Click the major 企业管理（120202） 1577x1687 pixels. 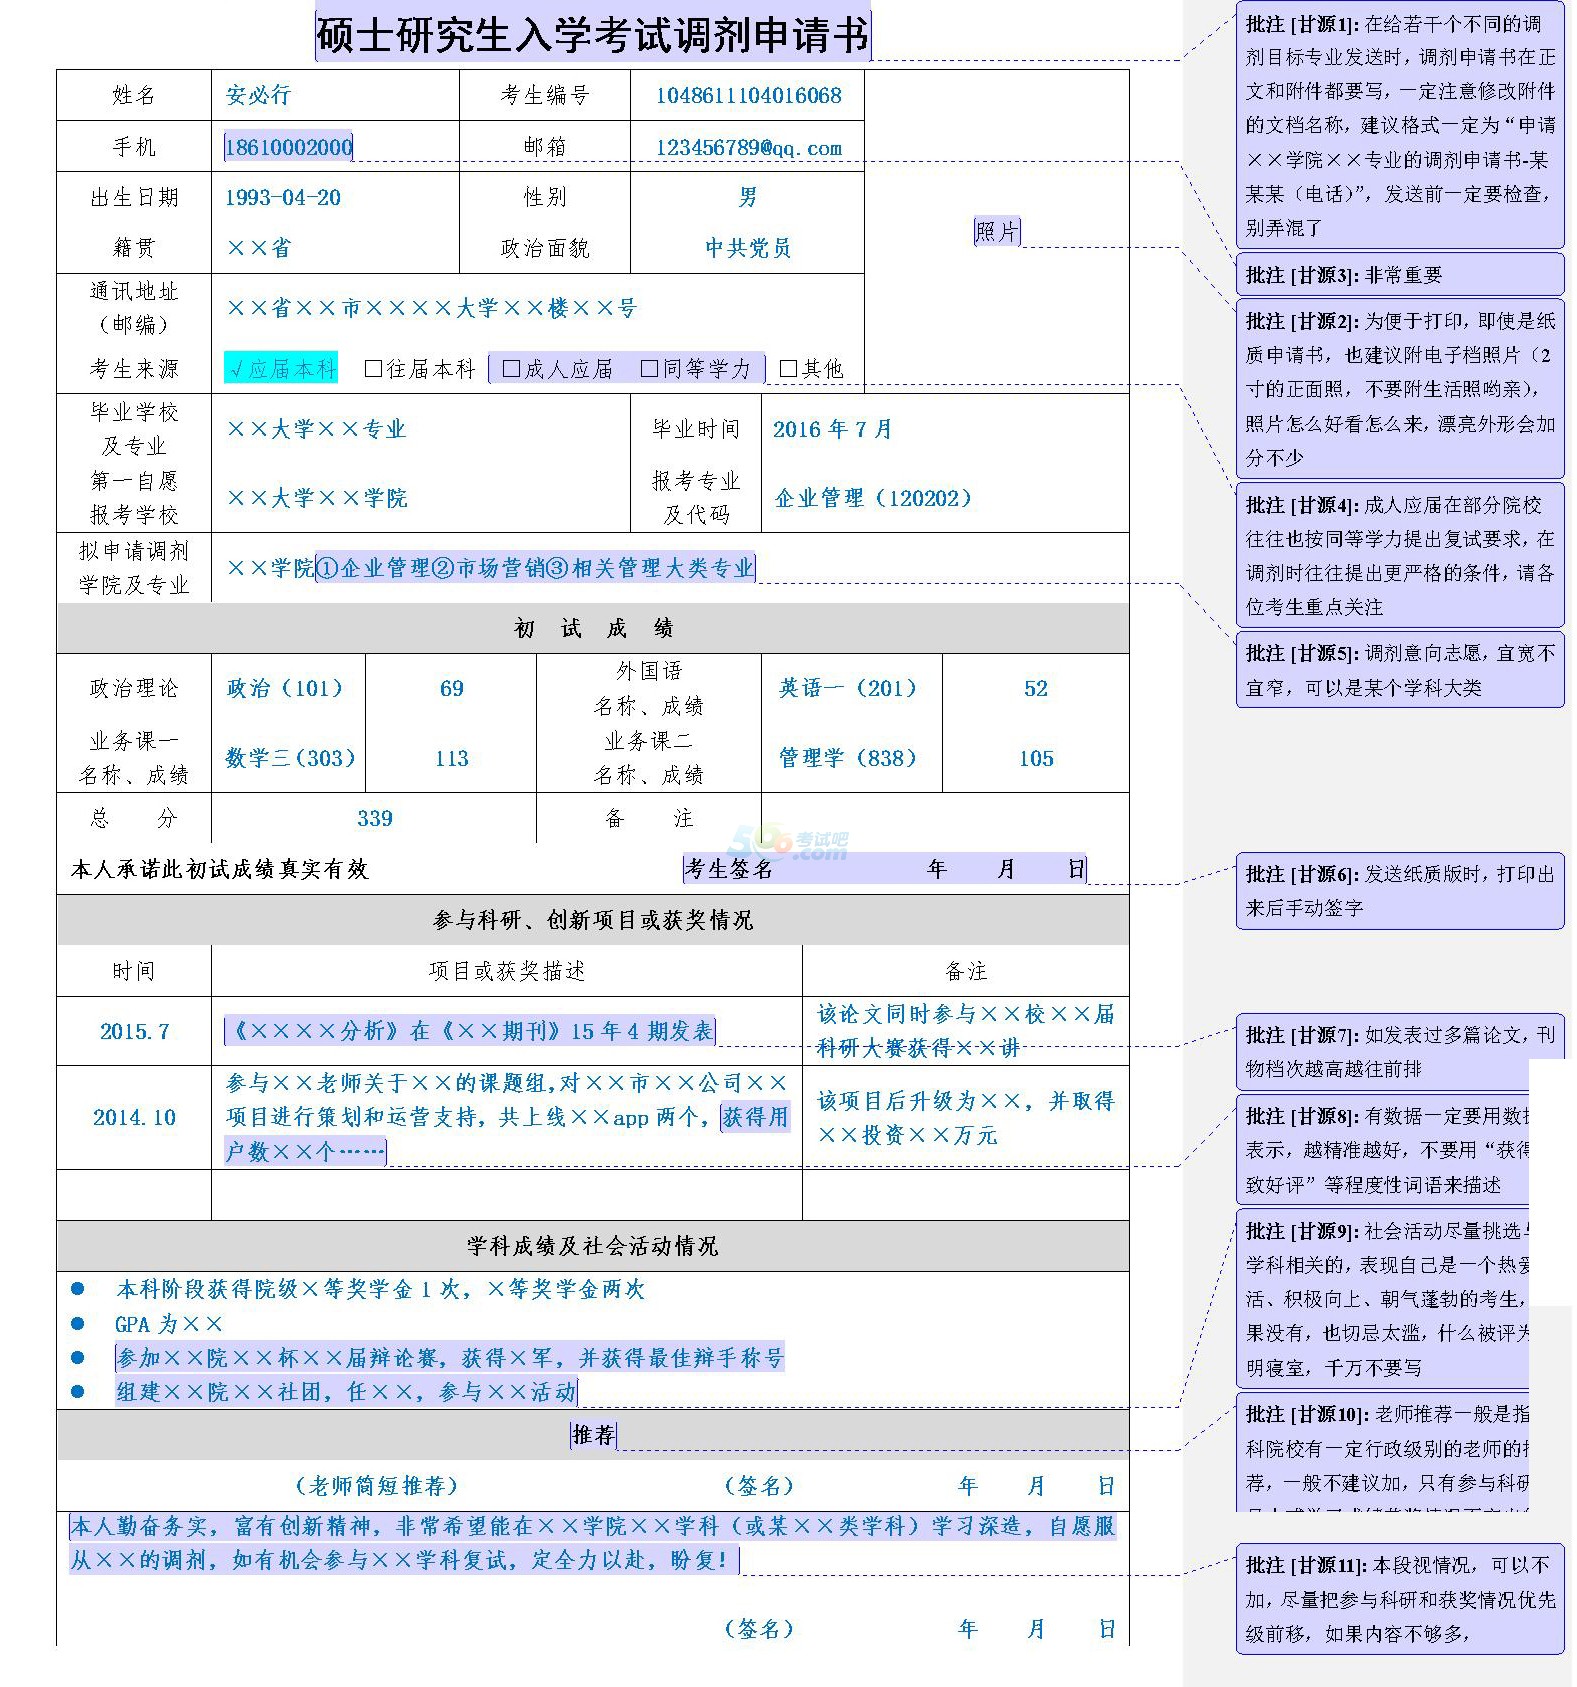pos(873,498)
